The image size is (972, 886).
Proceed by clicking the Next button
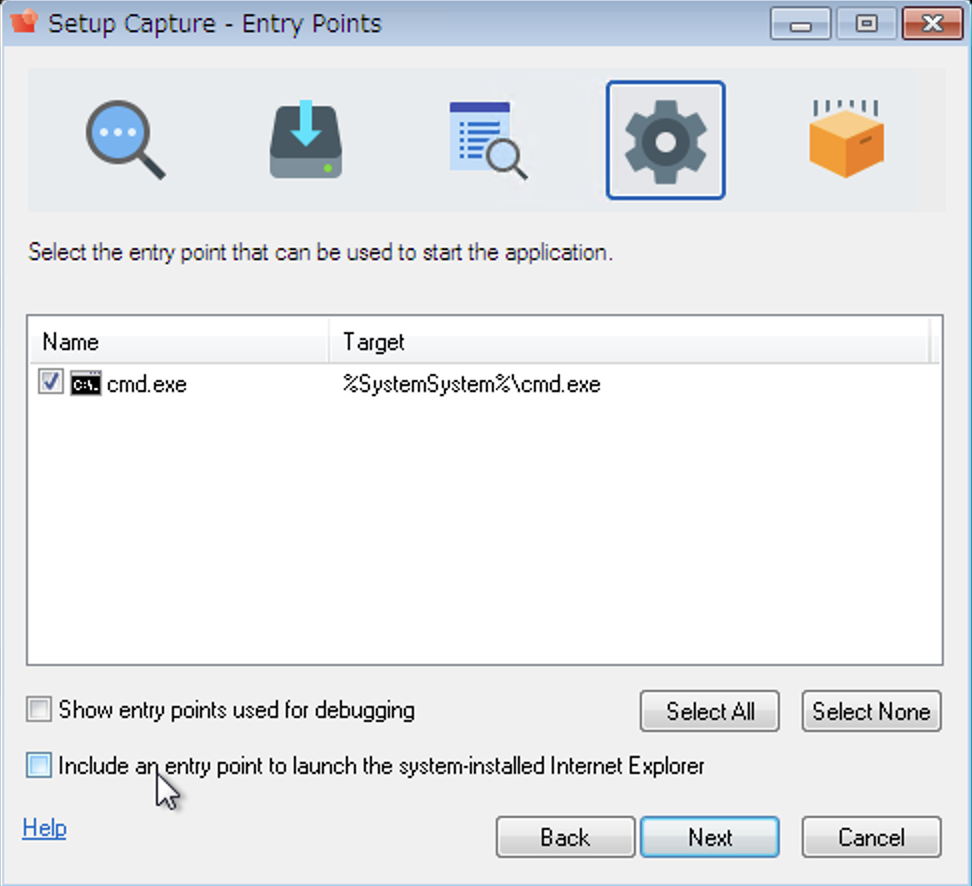709,837
